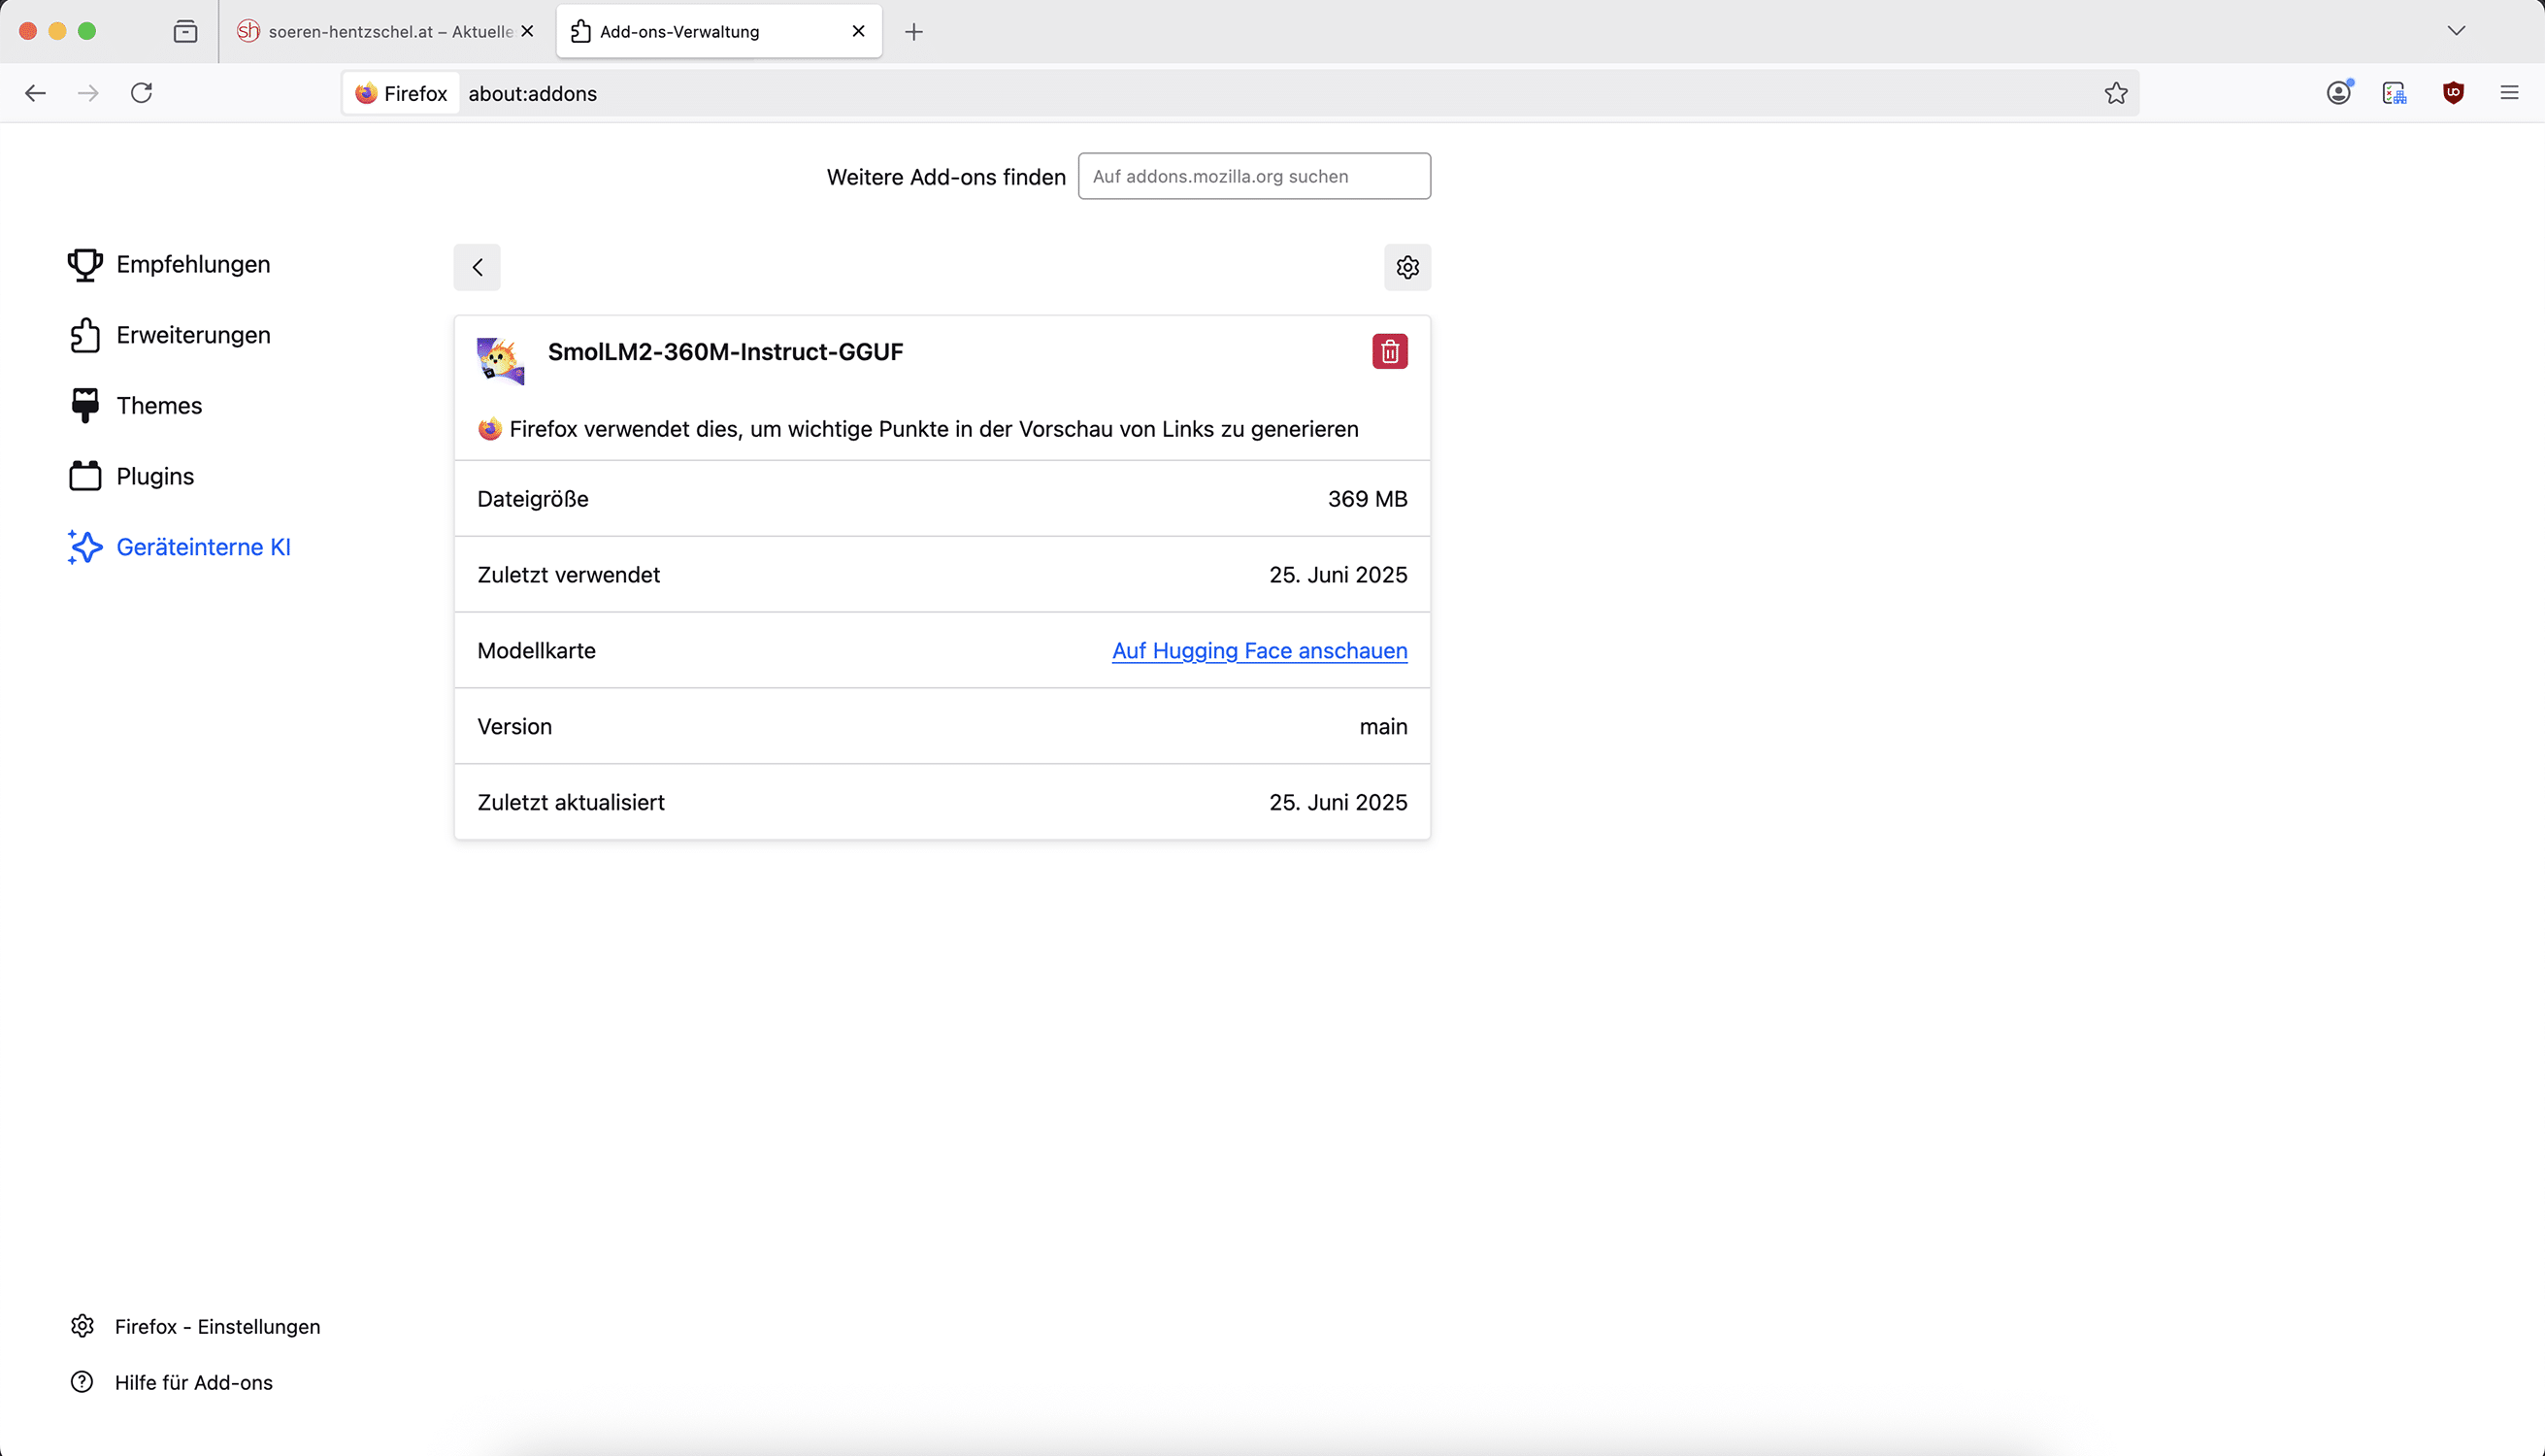Show the Plugins category
Image resolution: width=2545 pixels, height=1456 pixels.
coord(131,476)
